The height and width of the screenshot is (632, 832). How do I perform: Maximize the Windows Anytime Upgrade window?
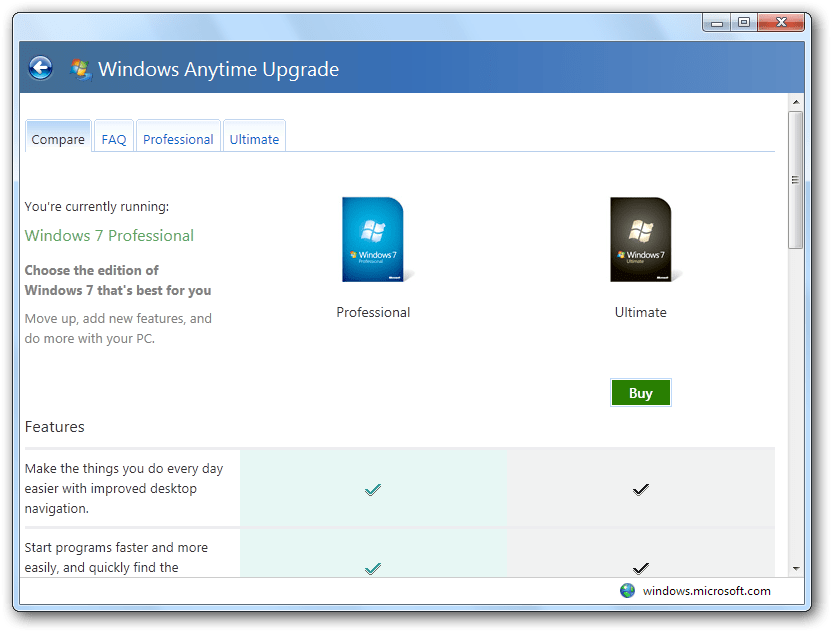[744, 22]
